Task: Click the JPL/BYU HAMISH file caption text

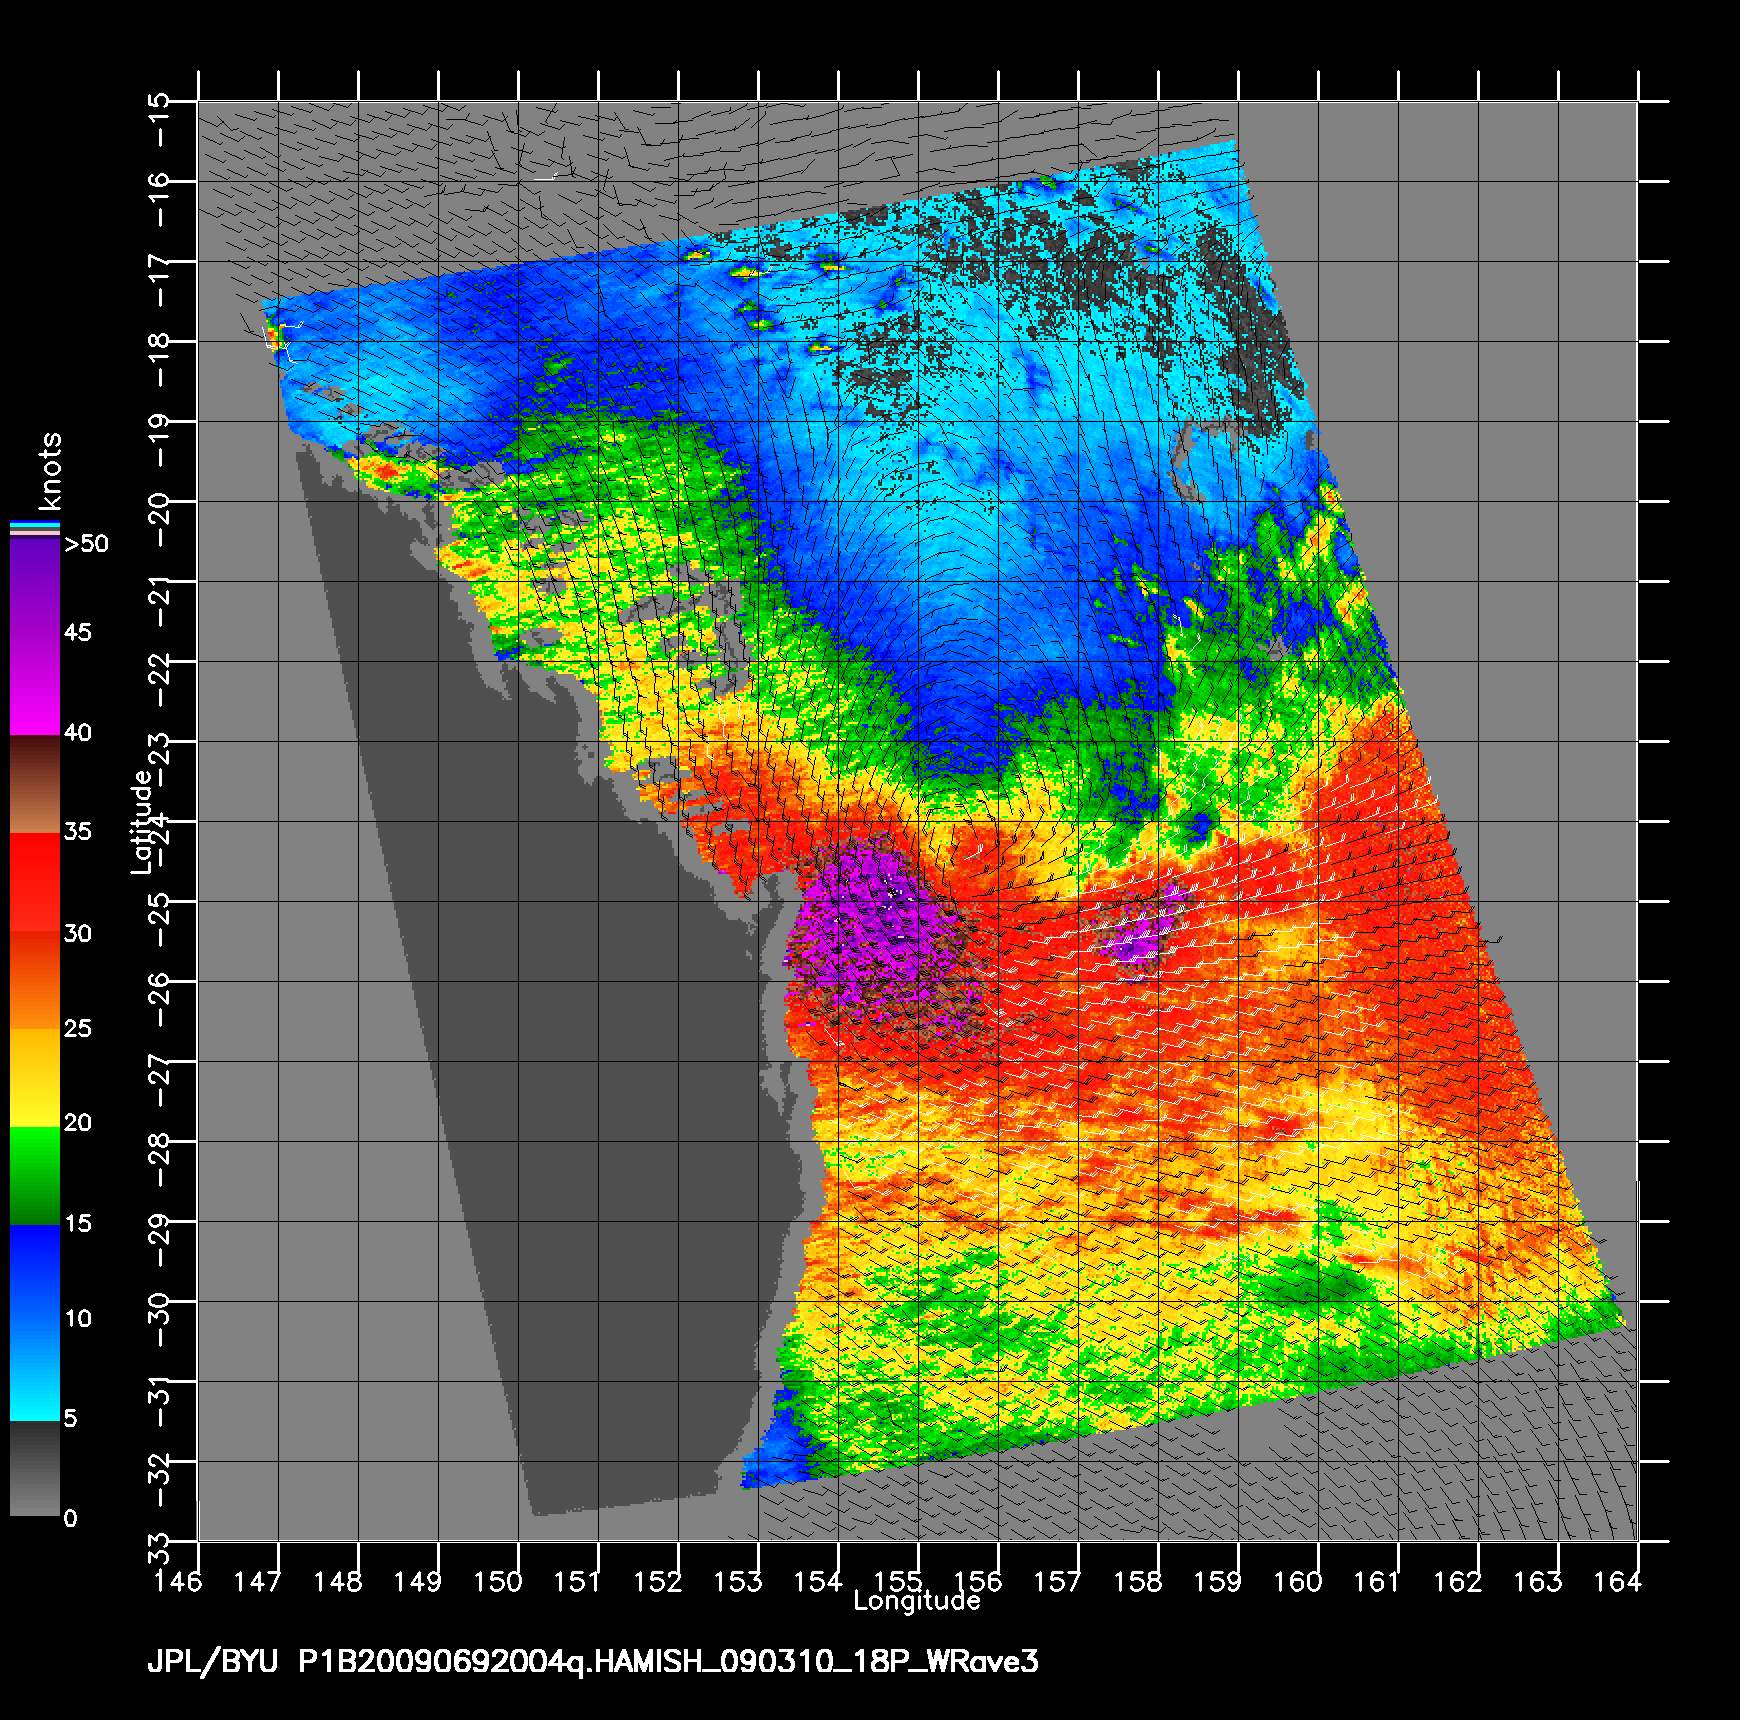Action: pos(593,1662)
